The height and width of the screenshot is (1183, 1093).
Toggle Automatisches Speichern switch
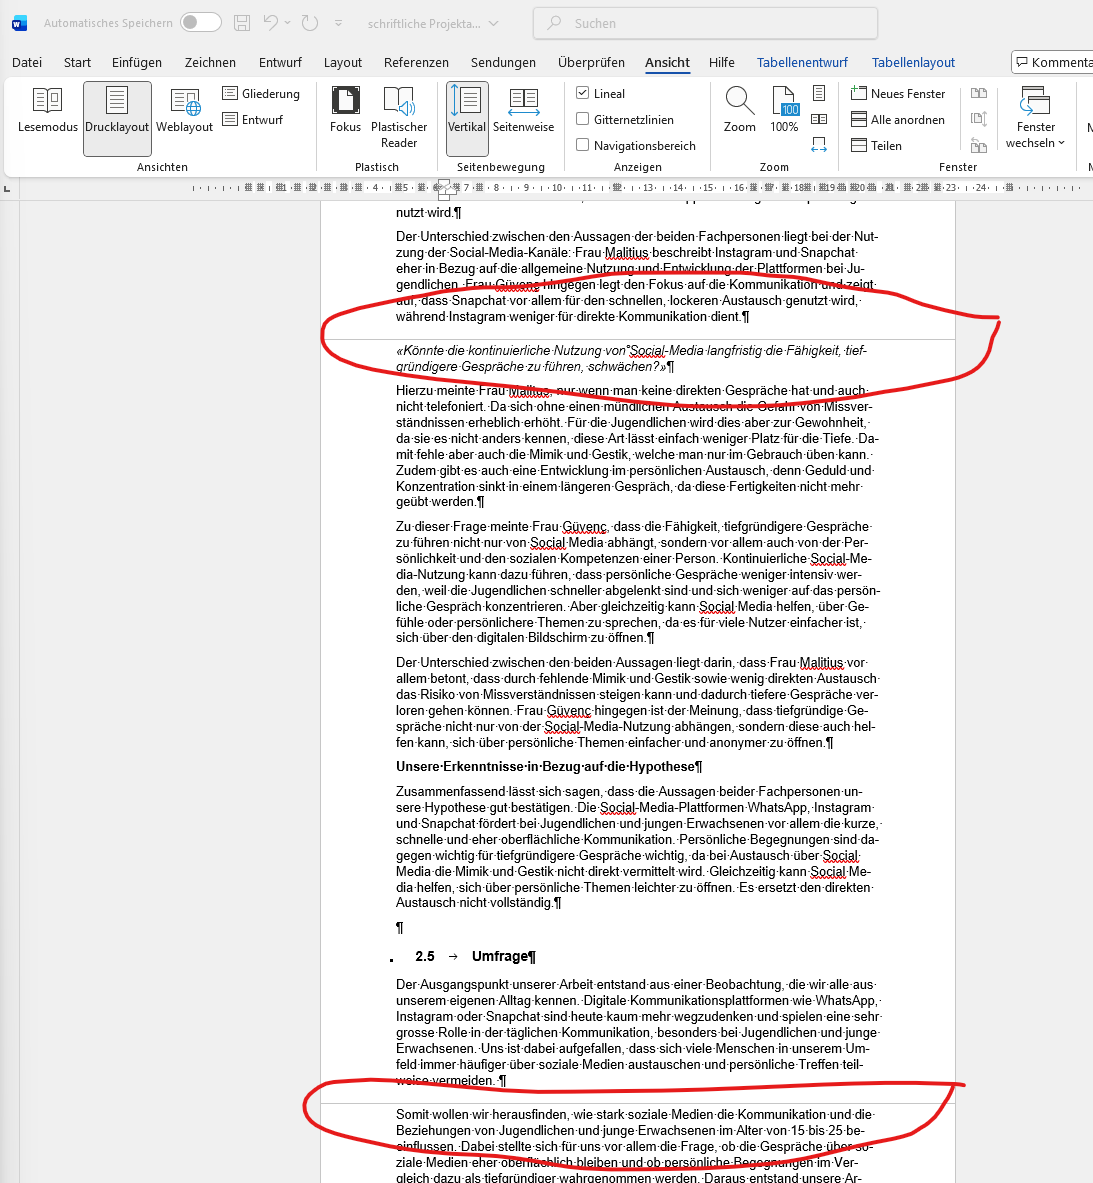point(201,23)
